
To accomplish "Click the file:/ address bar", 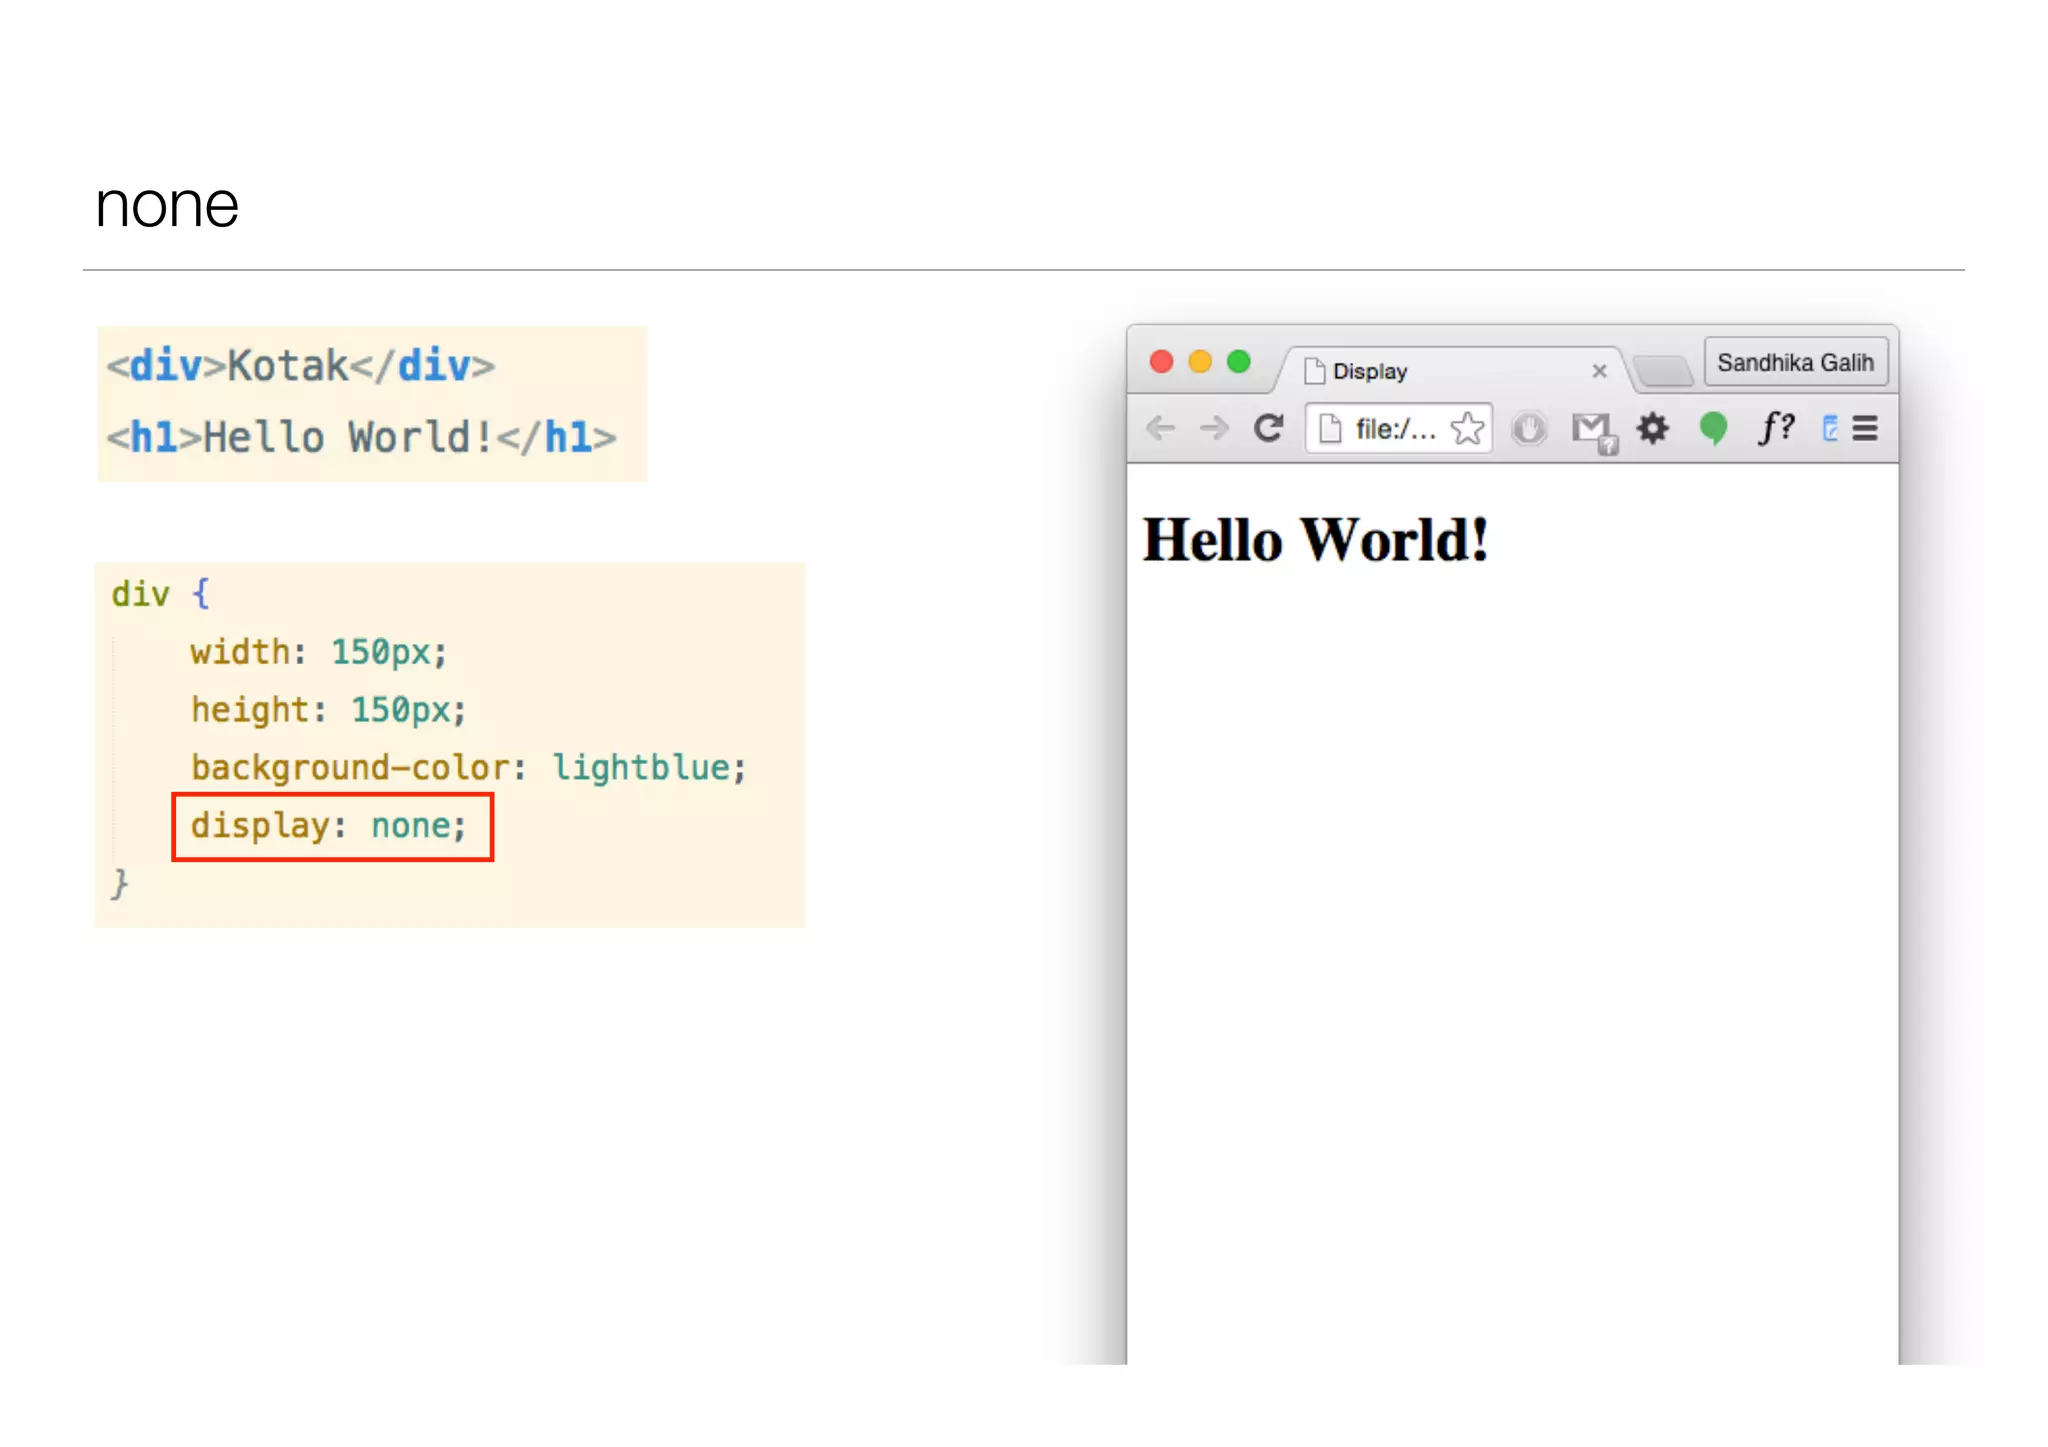I will pyautogui.click(x=1396, y=429).
